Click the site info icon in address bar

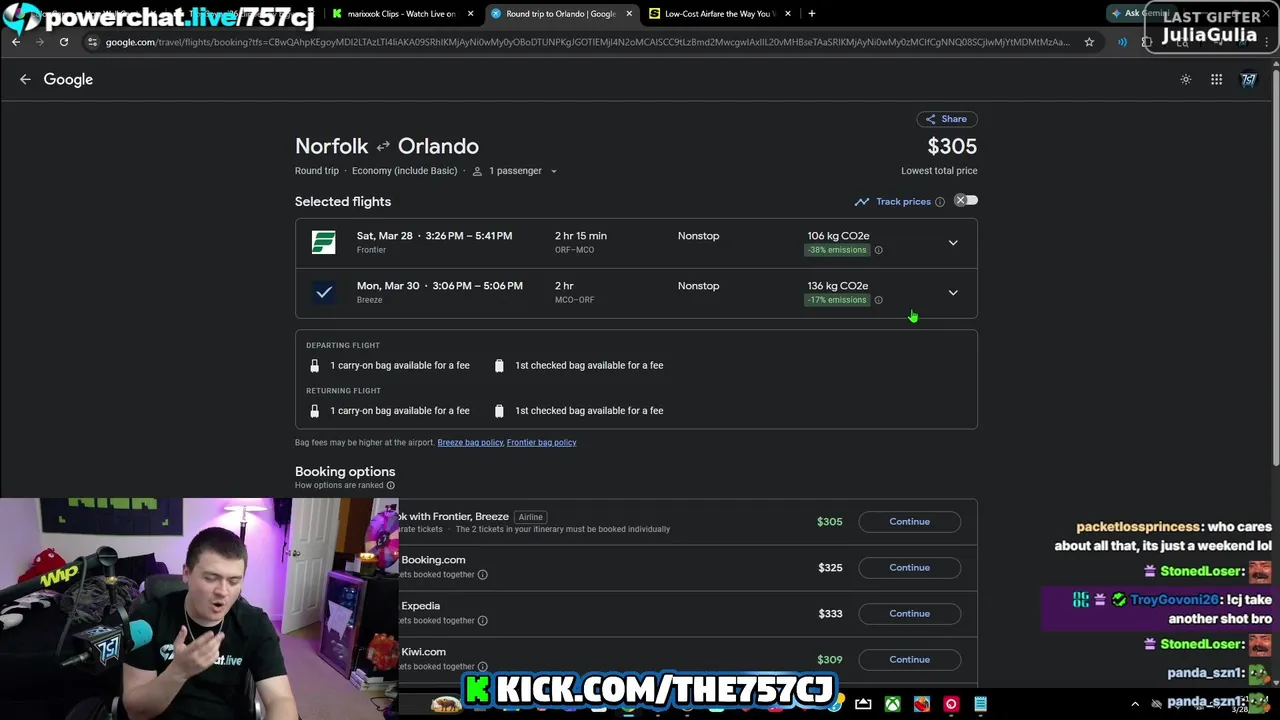(x=92, y=42)
